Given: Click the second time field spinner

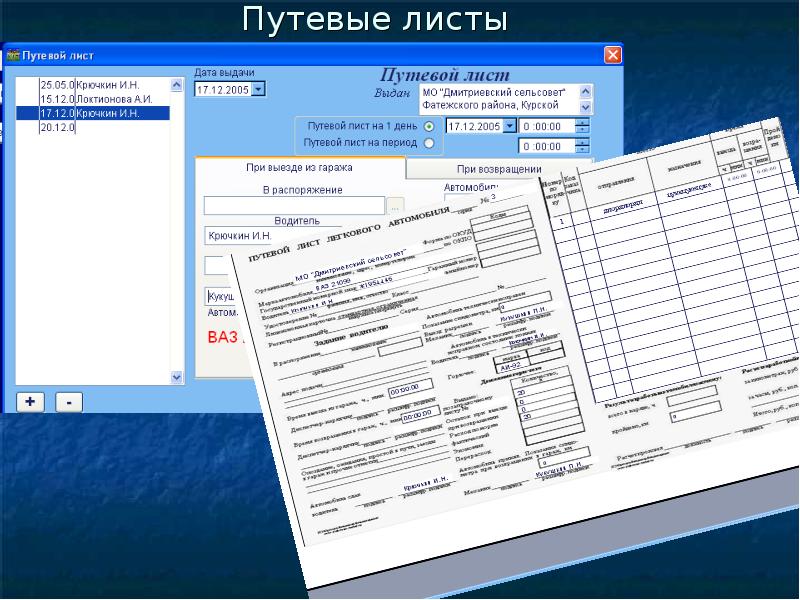Looking at the screenshot, I should tap(582, 146).
